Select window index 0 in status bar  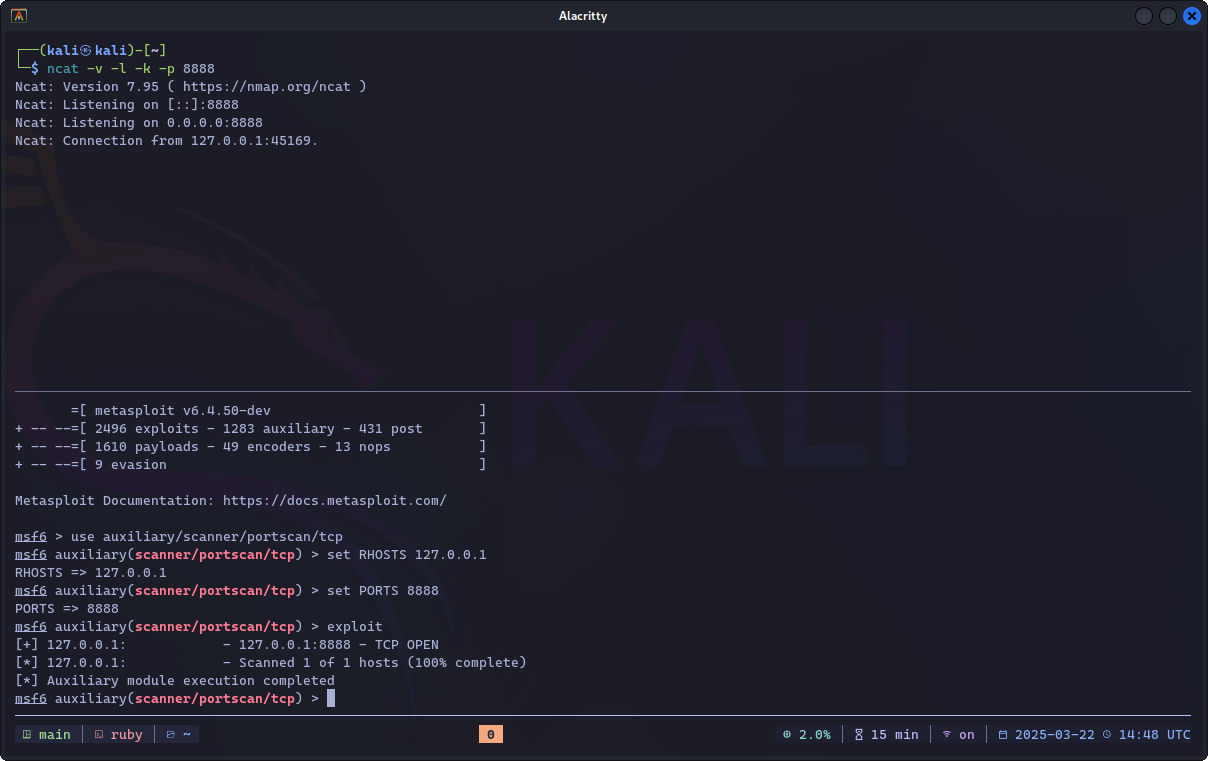pyautogui.click(x=491, y=734)
